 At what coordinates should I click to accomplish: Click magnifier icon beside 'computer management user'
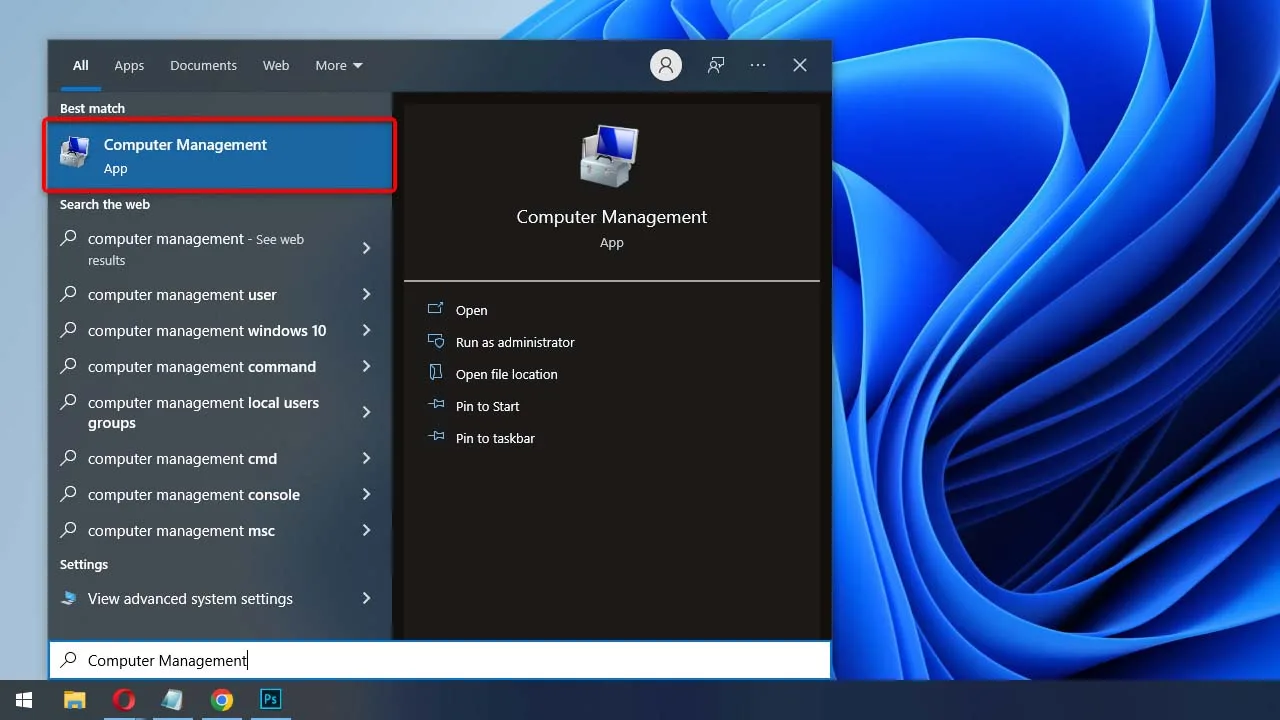pyautogui.click(x=68, y=294)
